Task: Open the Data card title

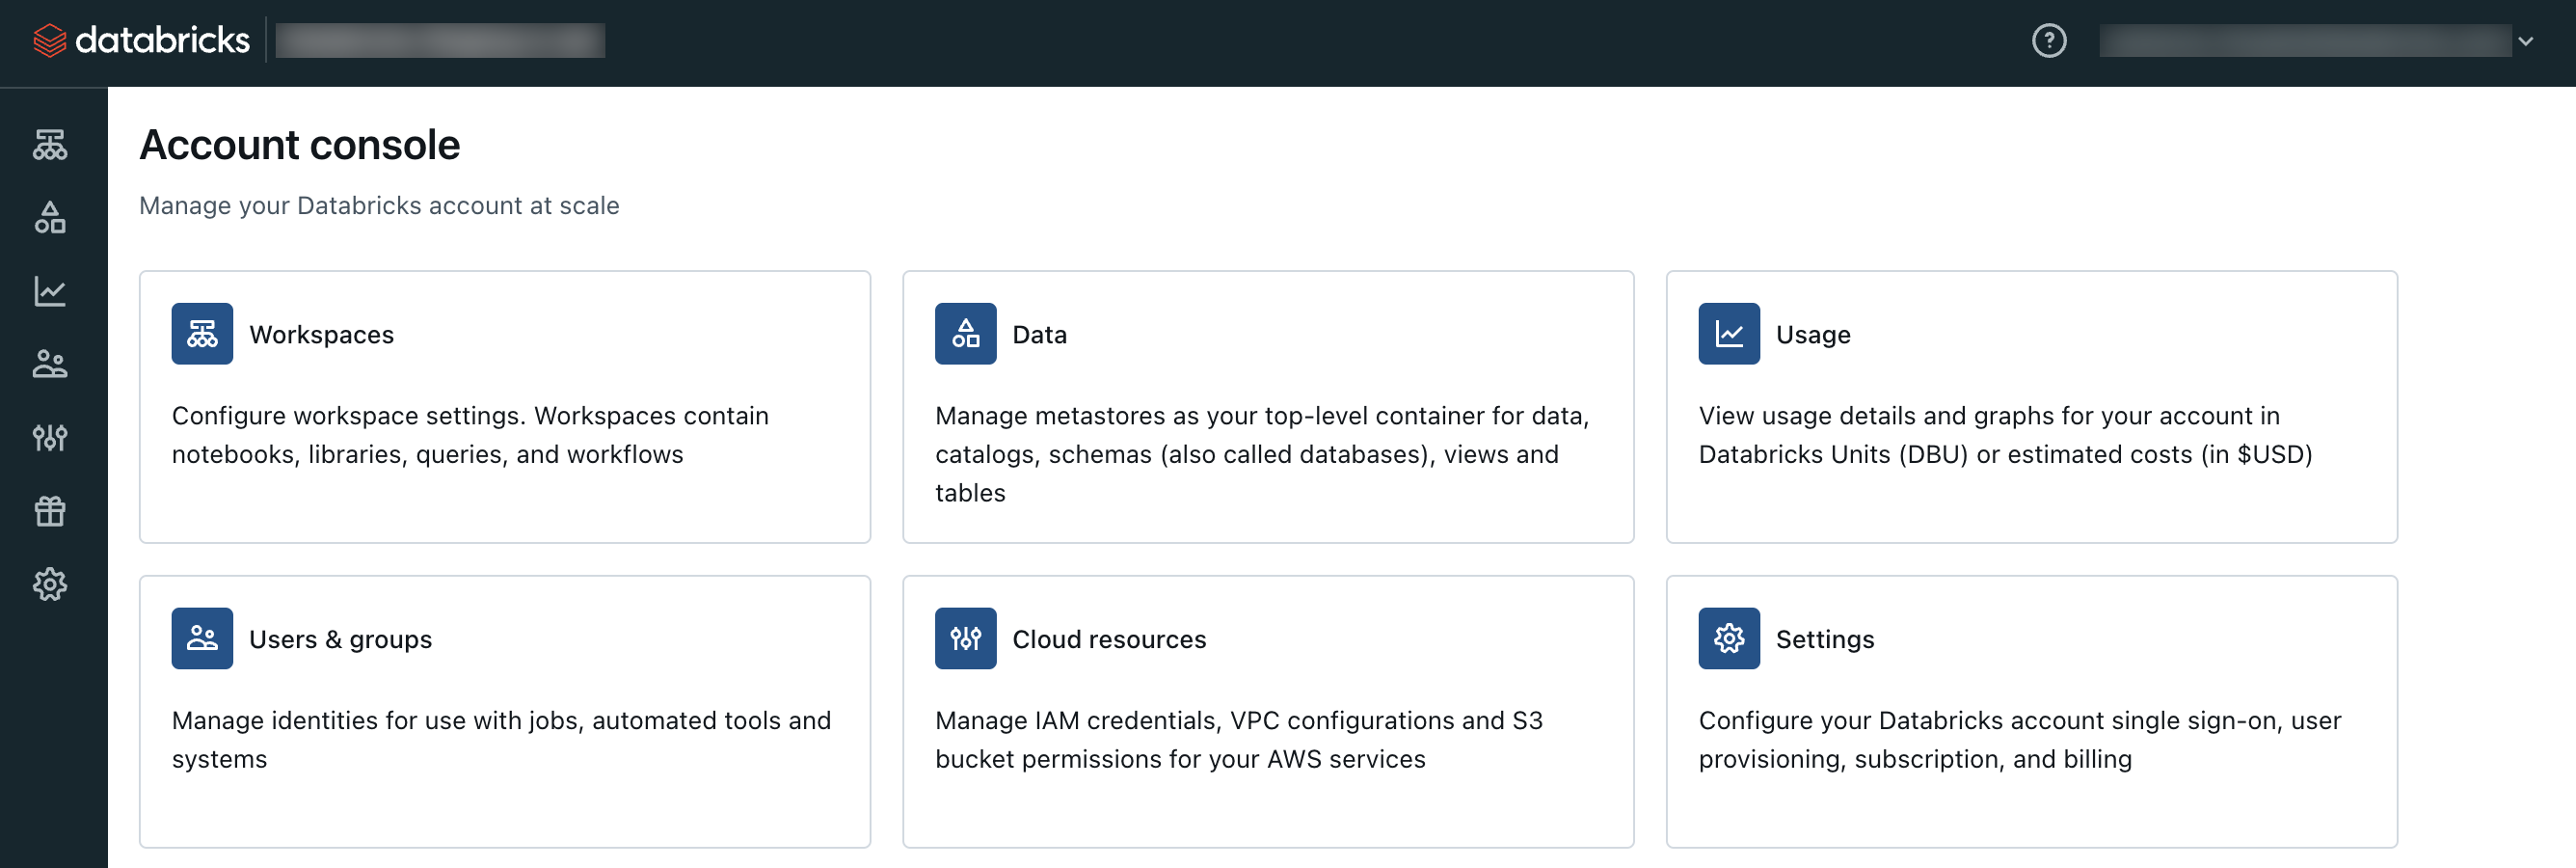Action: click(1039, 334)
